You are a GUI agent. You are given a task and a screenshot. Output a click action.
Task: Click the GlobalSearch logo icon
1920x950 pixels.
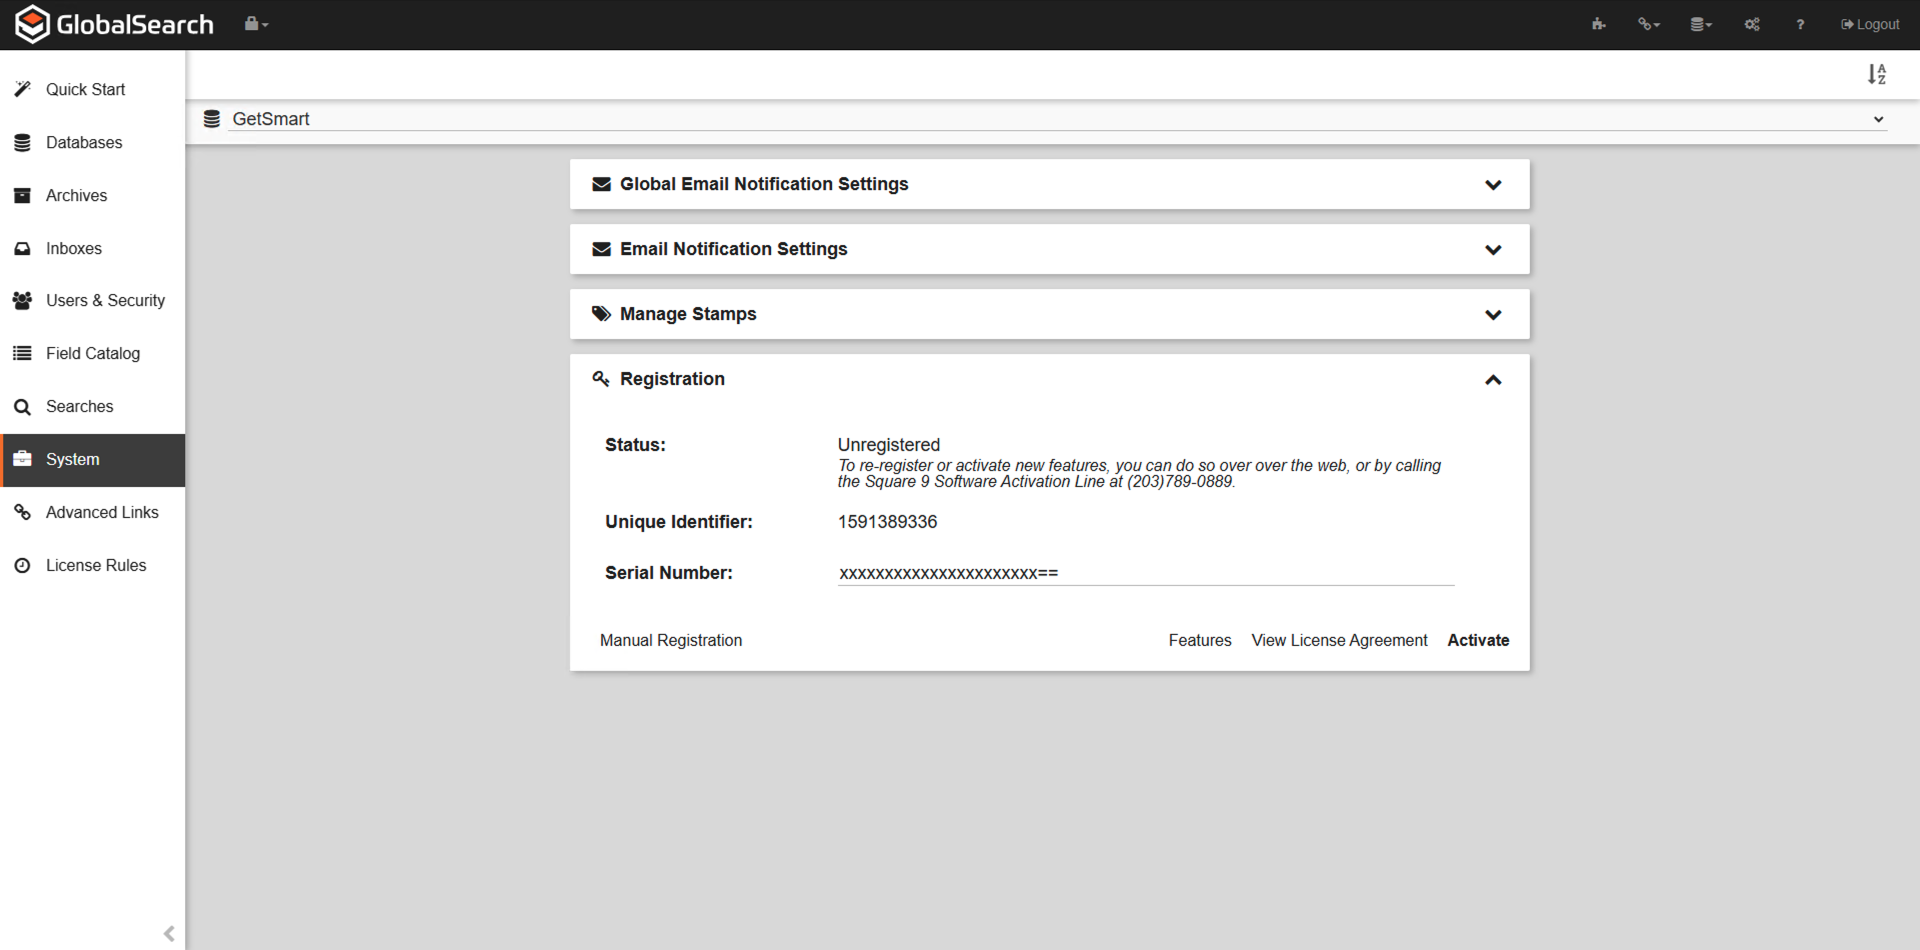[x=30, y=23]
